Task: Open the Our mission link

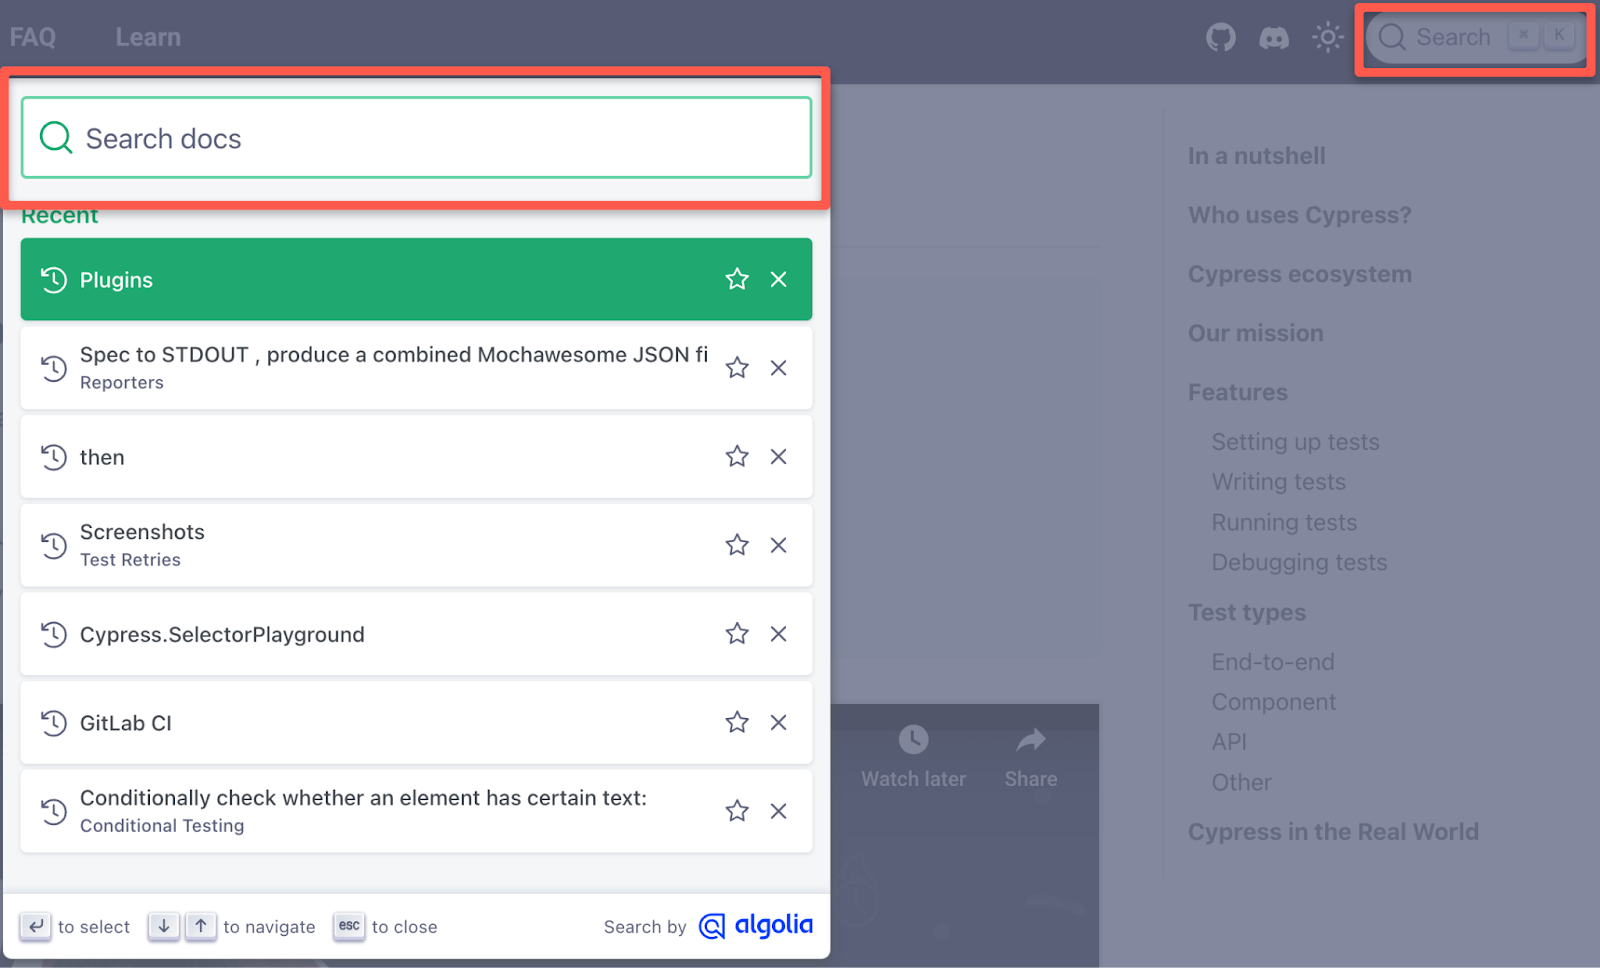Action: (1256, 333)
